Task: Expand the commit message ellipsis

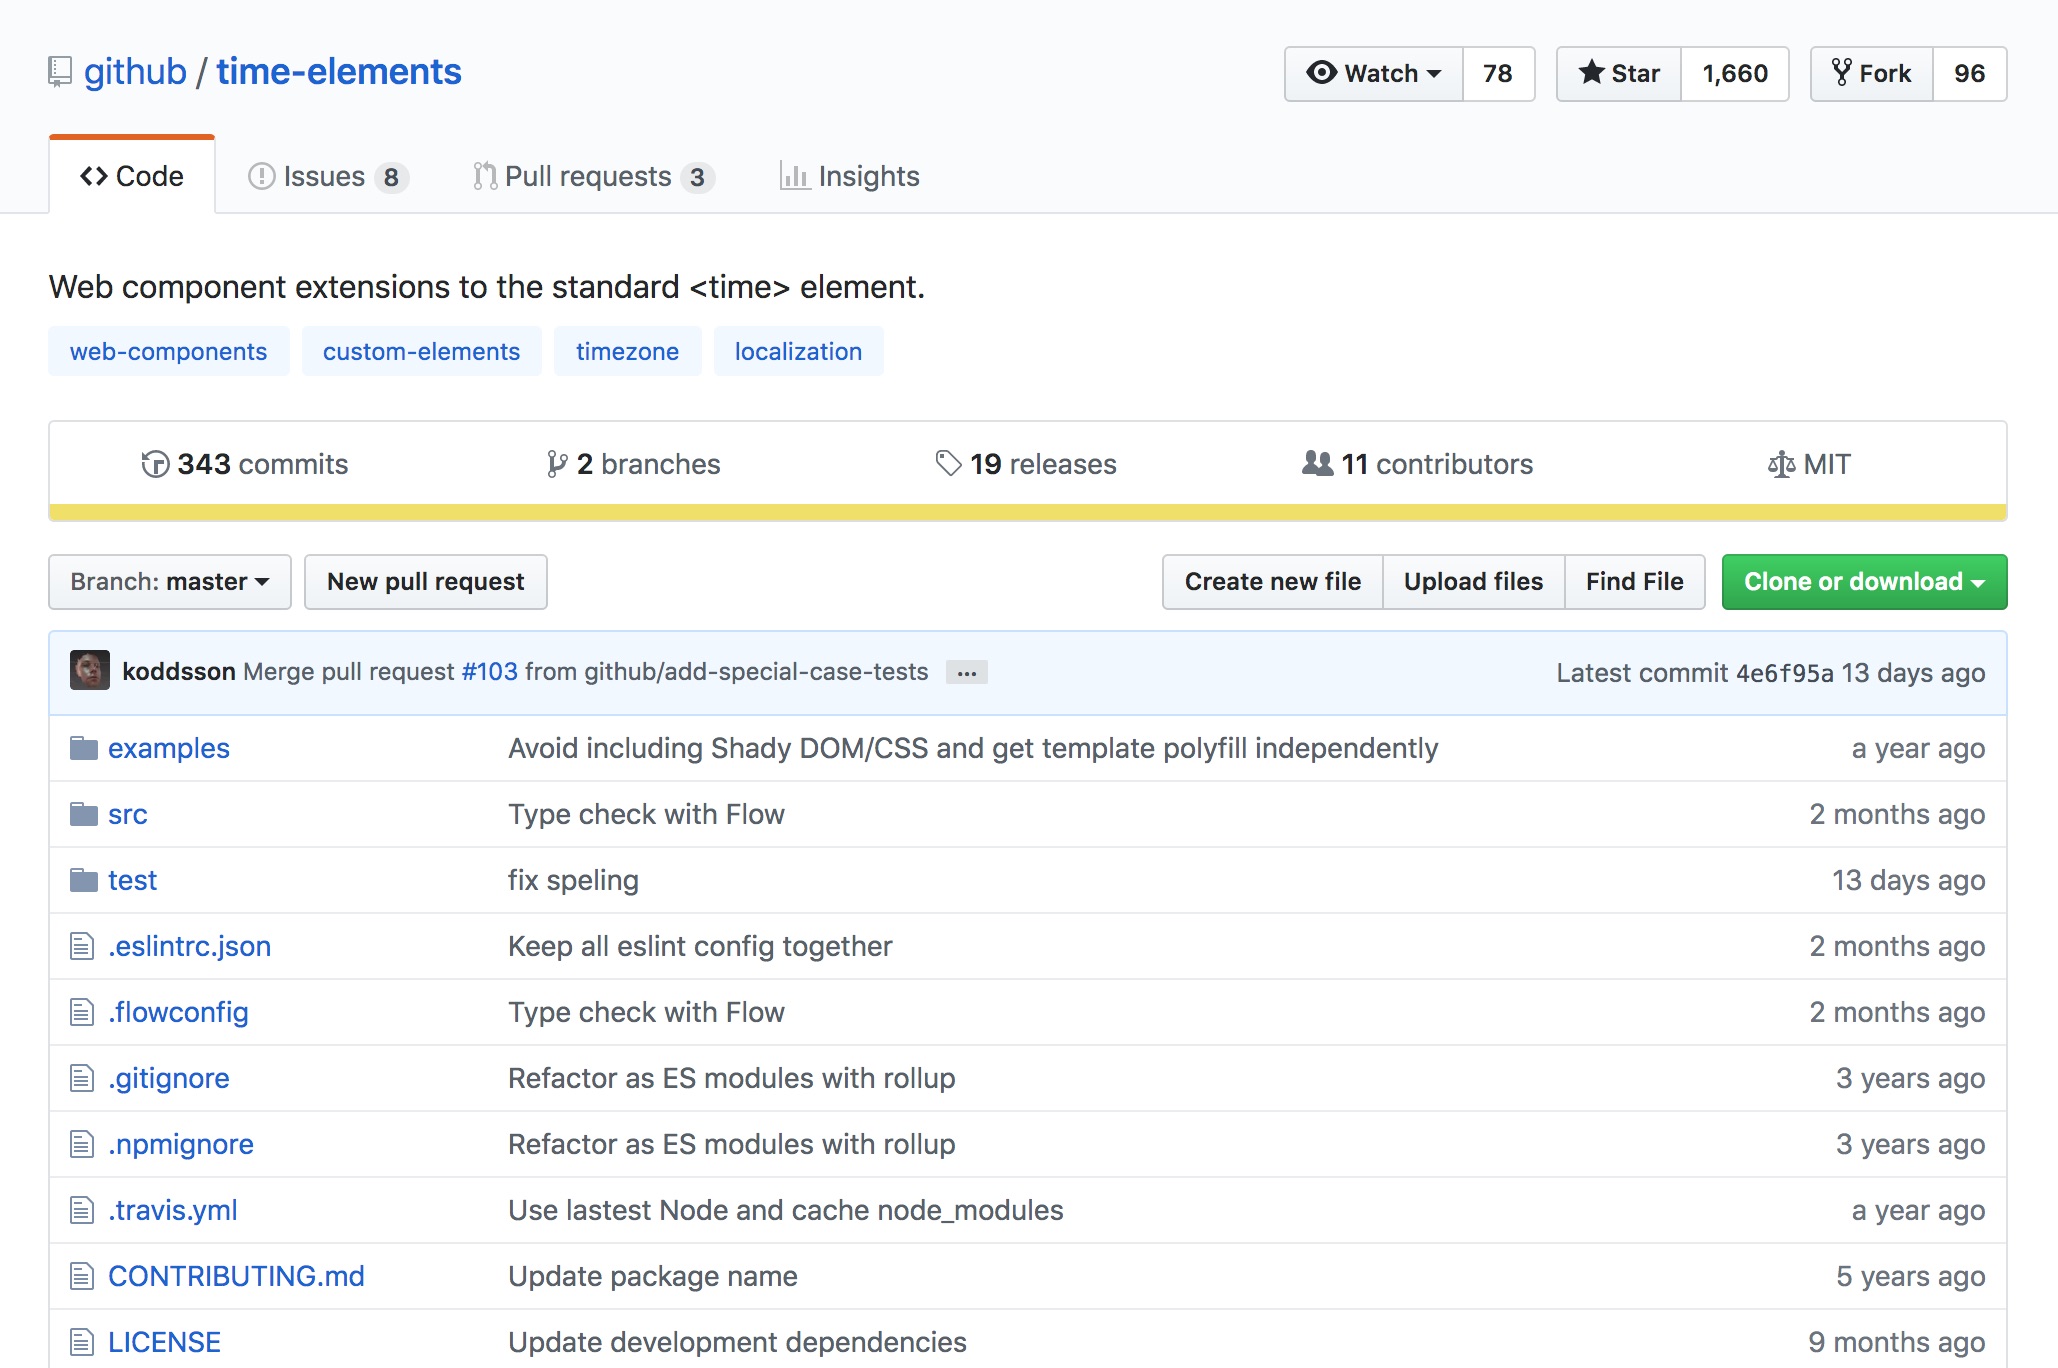Action: (x=967, y=673)
